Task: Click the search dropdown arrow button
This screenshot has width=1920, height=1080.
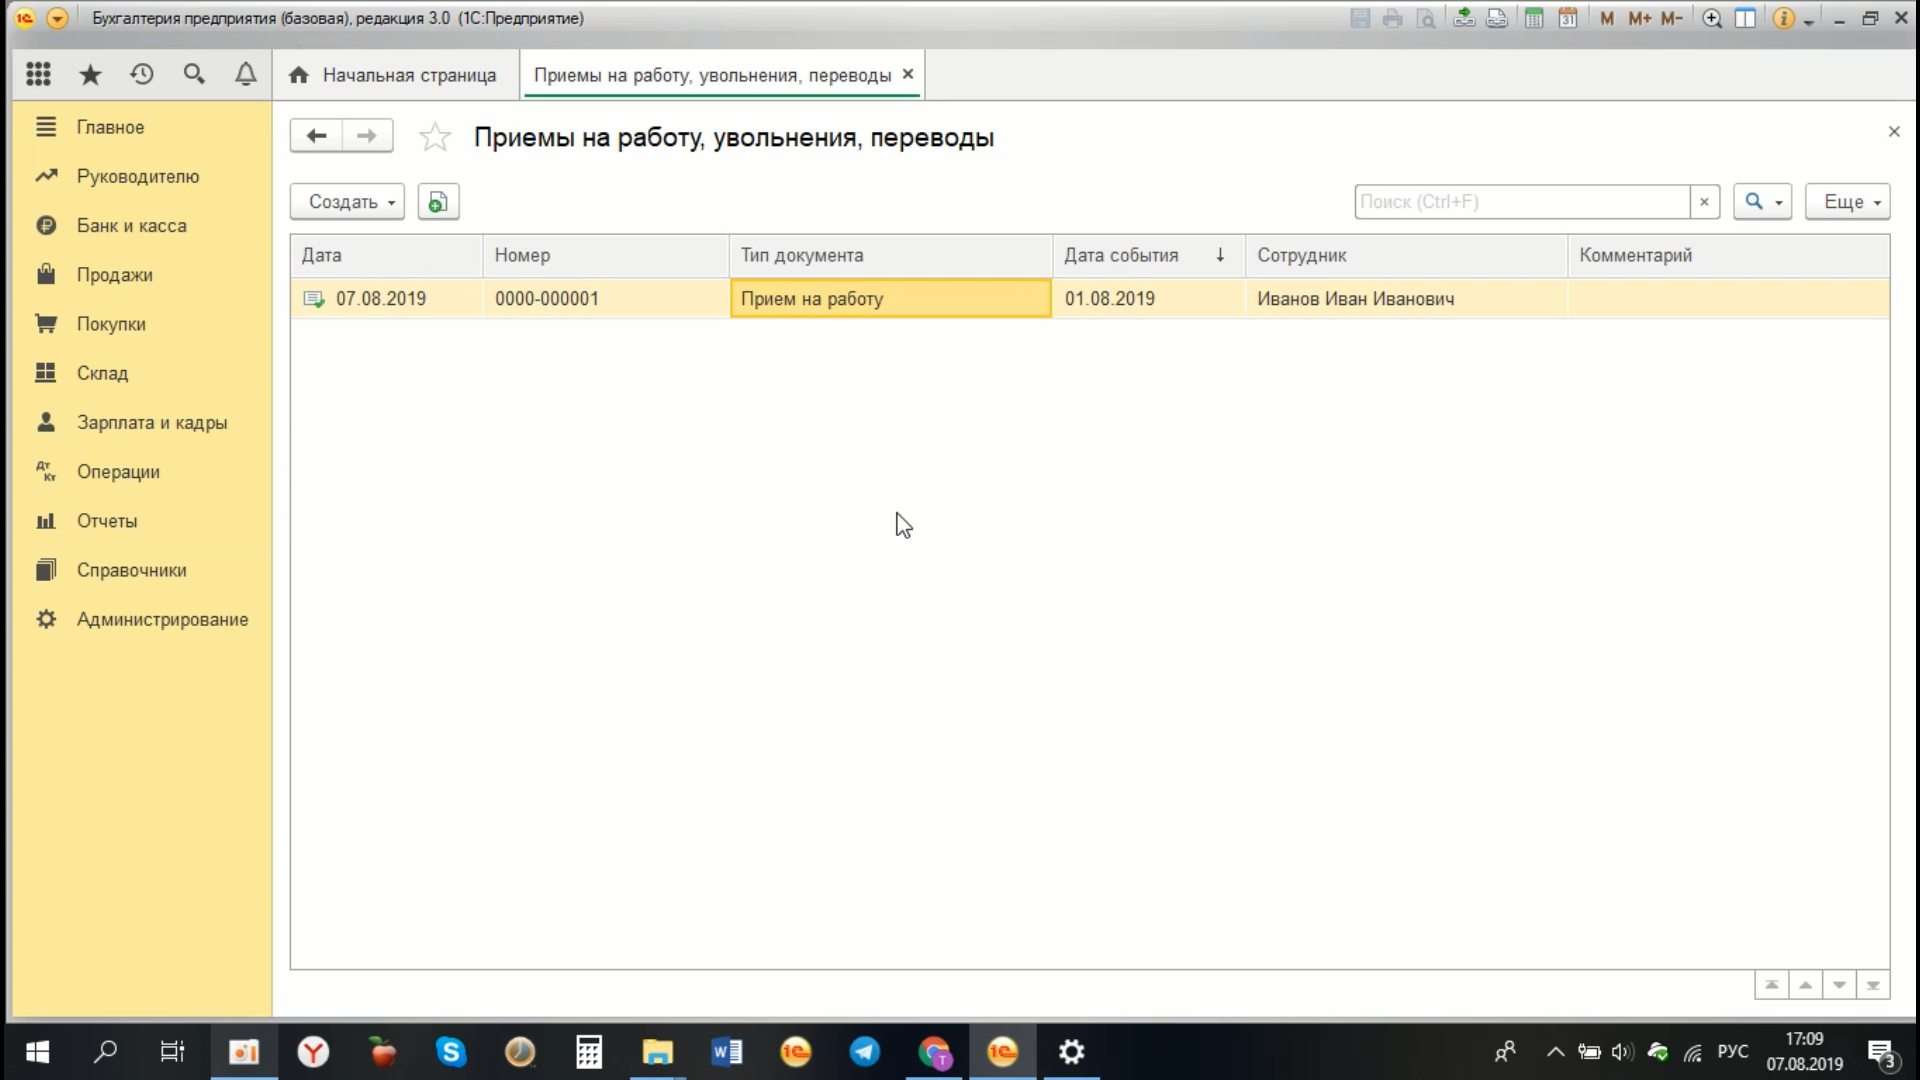Action: click(x=1778, y=200)
